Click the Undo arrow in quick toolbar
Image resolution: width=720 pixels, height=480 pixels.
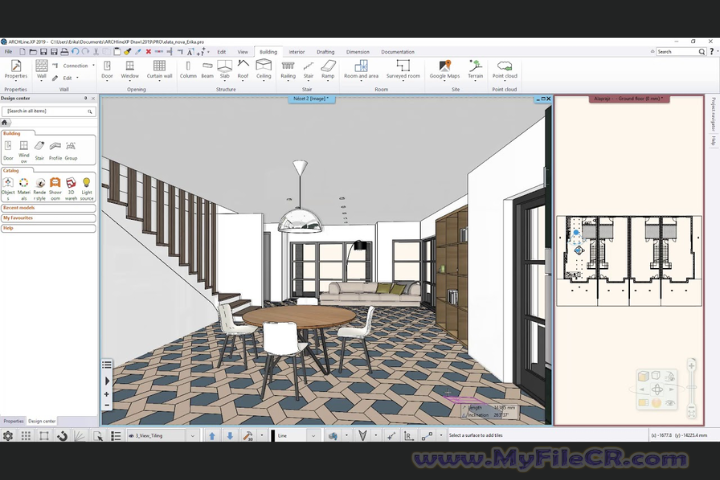click(x=75, y=51)
